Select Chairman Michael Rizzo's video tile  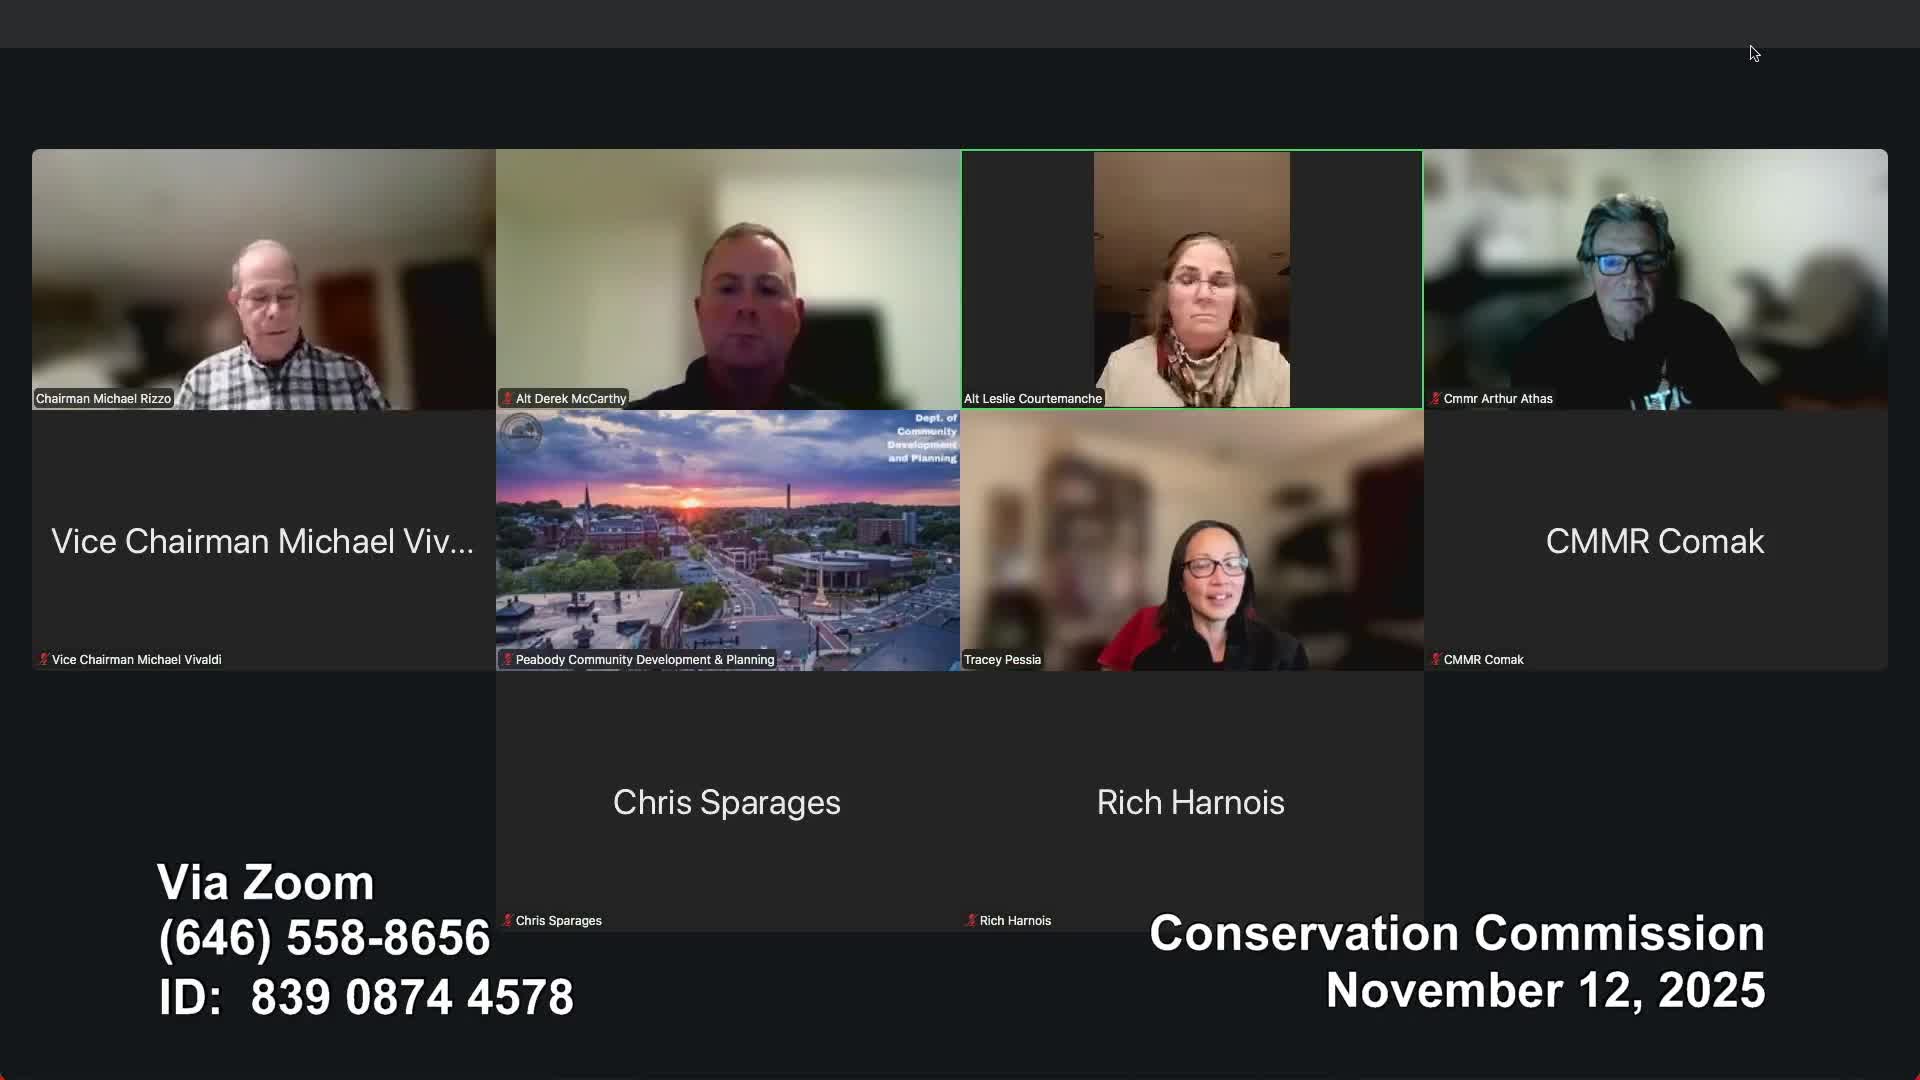[264, 279]
